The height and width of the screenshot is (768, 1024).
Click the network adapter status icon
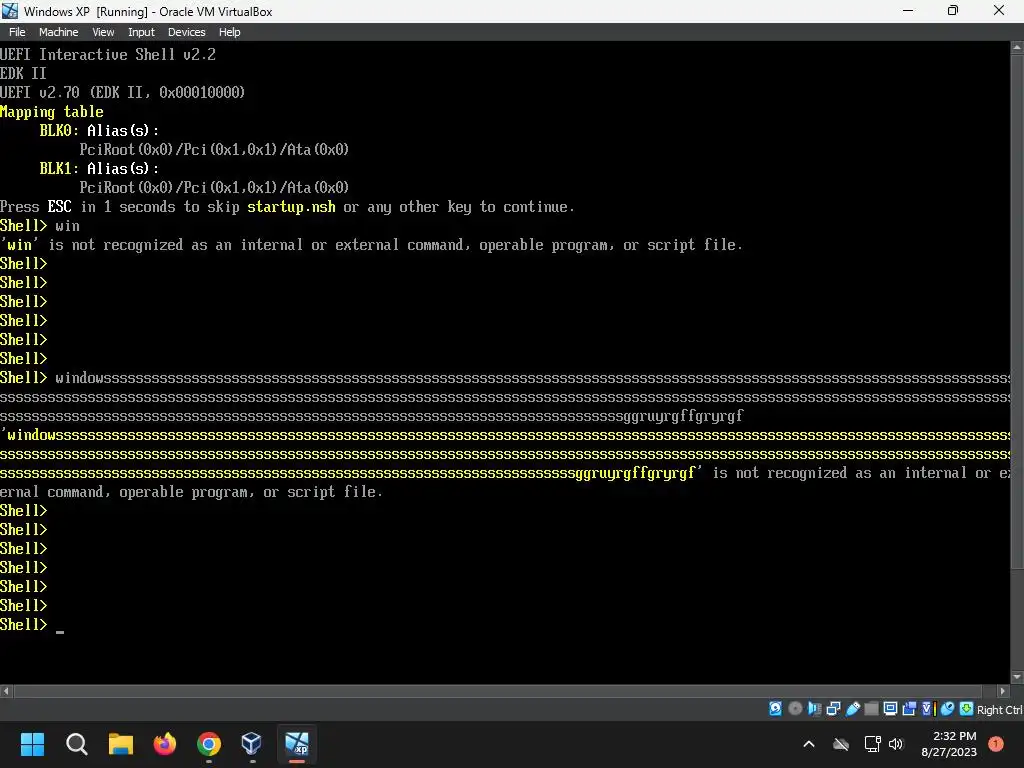[x=833, y=709]
